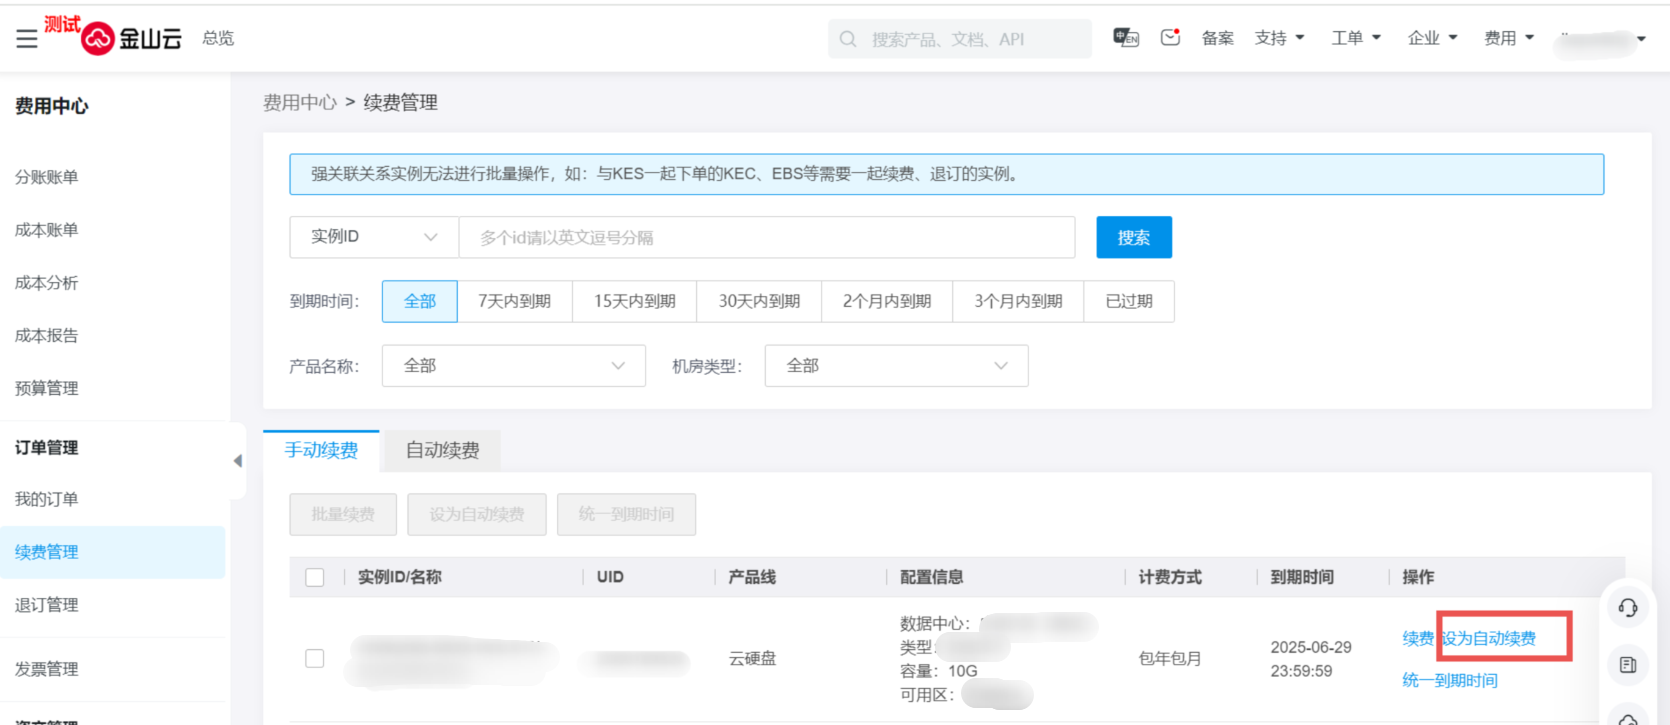The width and height of the screenshot is (1670, 725).
Task: Click the Kingsoft Cloud logo
Action: (x=132, y=38)
